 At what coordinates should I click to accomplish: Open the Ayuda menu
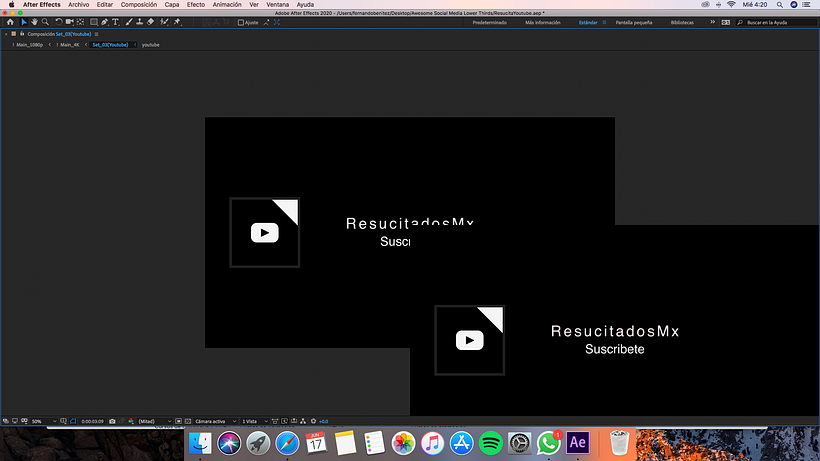(305, 5)
